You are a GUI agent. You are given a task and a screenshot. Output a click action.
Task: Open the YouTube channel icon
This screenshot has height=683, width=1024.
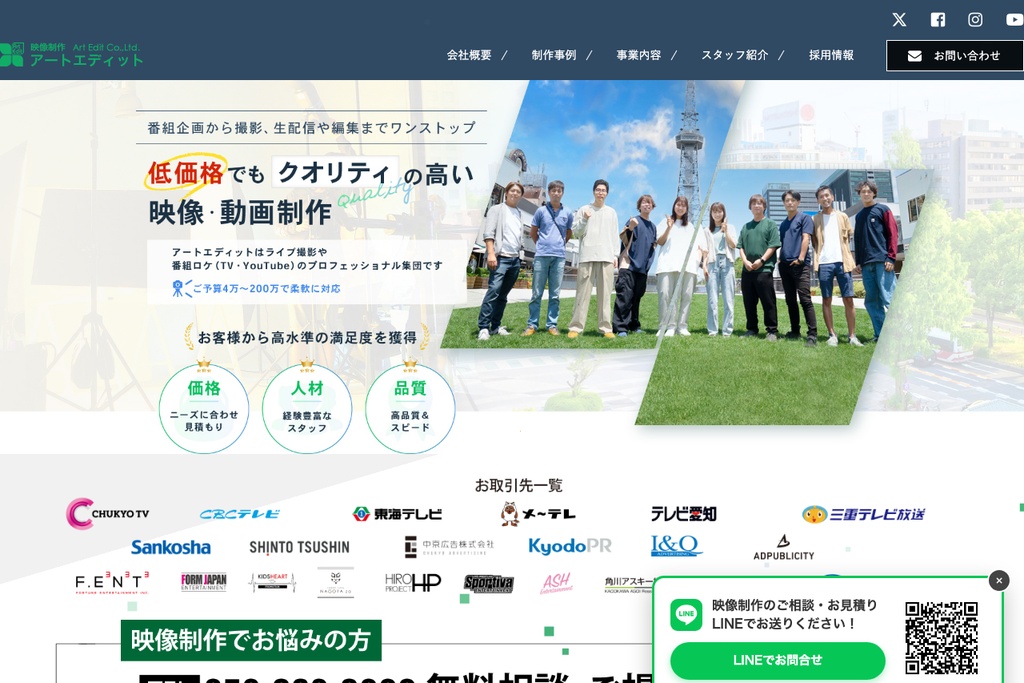coord(1013,20)
